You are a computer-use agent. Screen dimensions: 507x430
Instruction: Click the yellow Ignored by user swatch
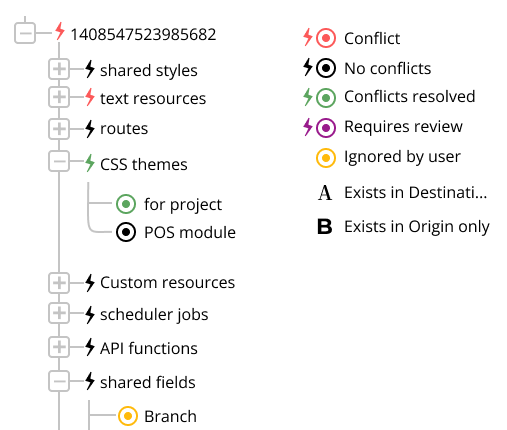click(326, 158)
